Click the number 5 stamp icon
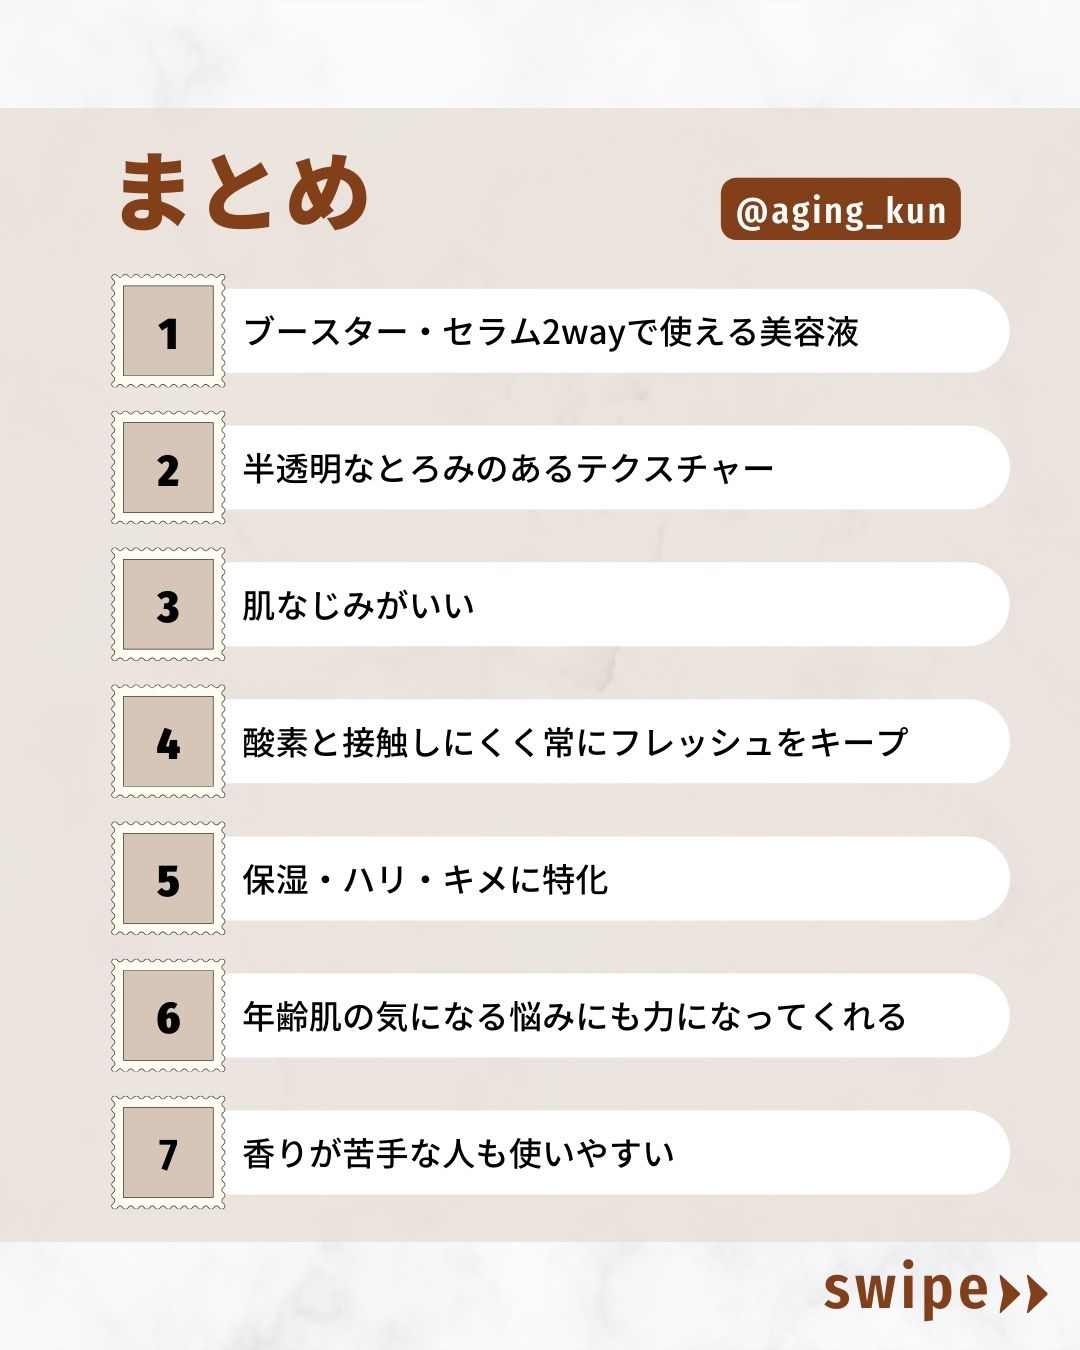1080x1350 pixels. point(168,879)
